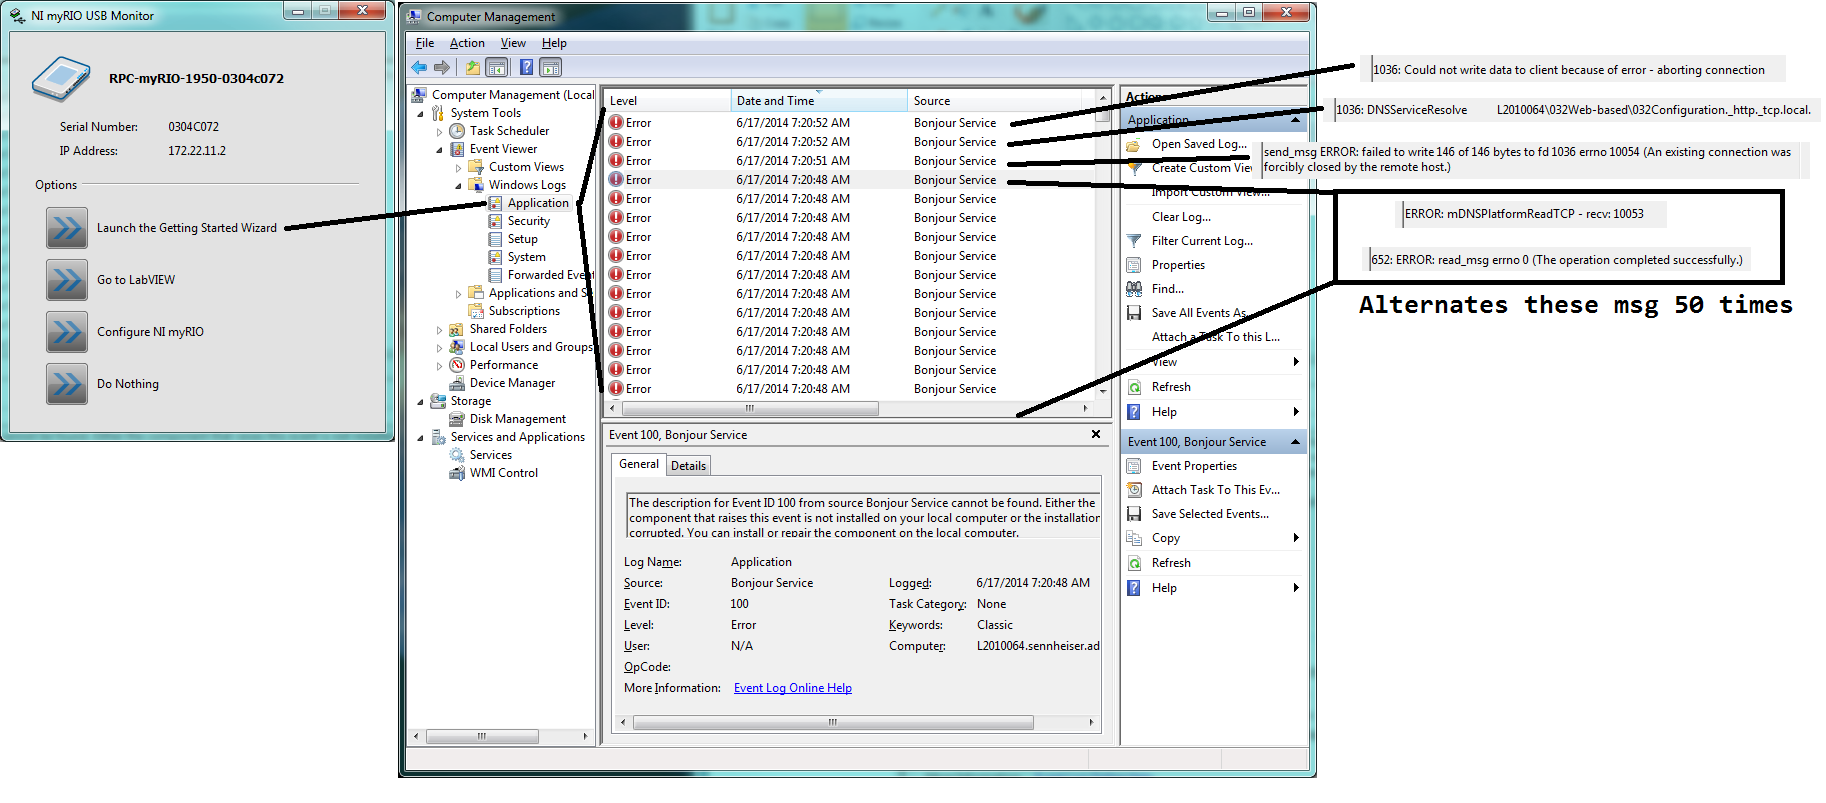Viewport: 1826px width, 803px height.
Task: Switch to the Details tab
Action: click(x=688, y=466)
